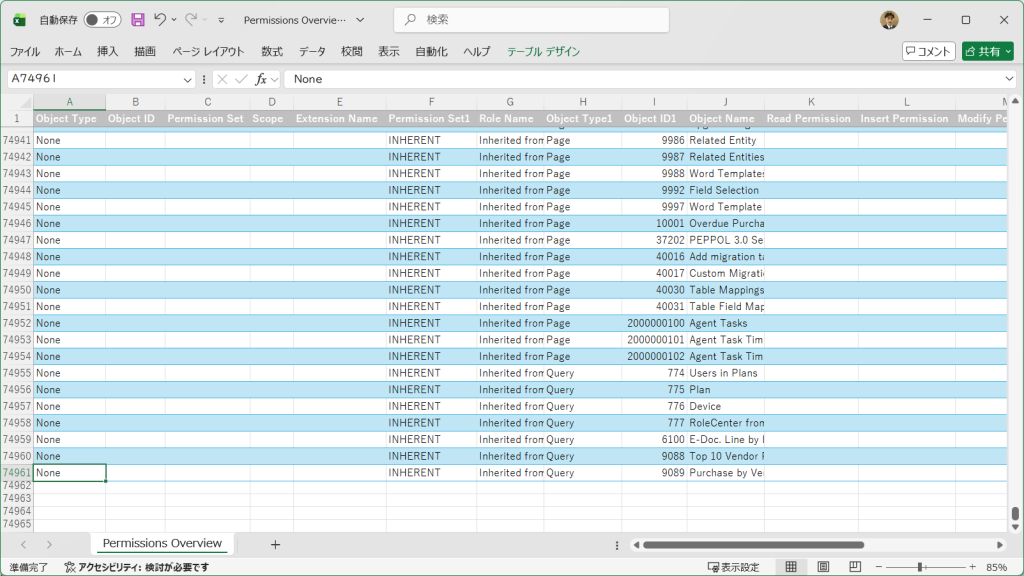
Task: Open the file name dropdown in title bar
Action: [x=360, y=20]
